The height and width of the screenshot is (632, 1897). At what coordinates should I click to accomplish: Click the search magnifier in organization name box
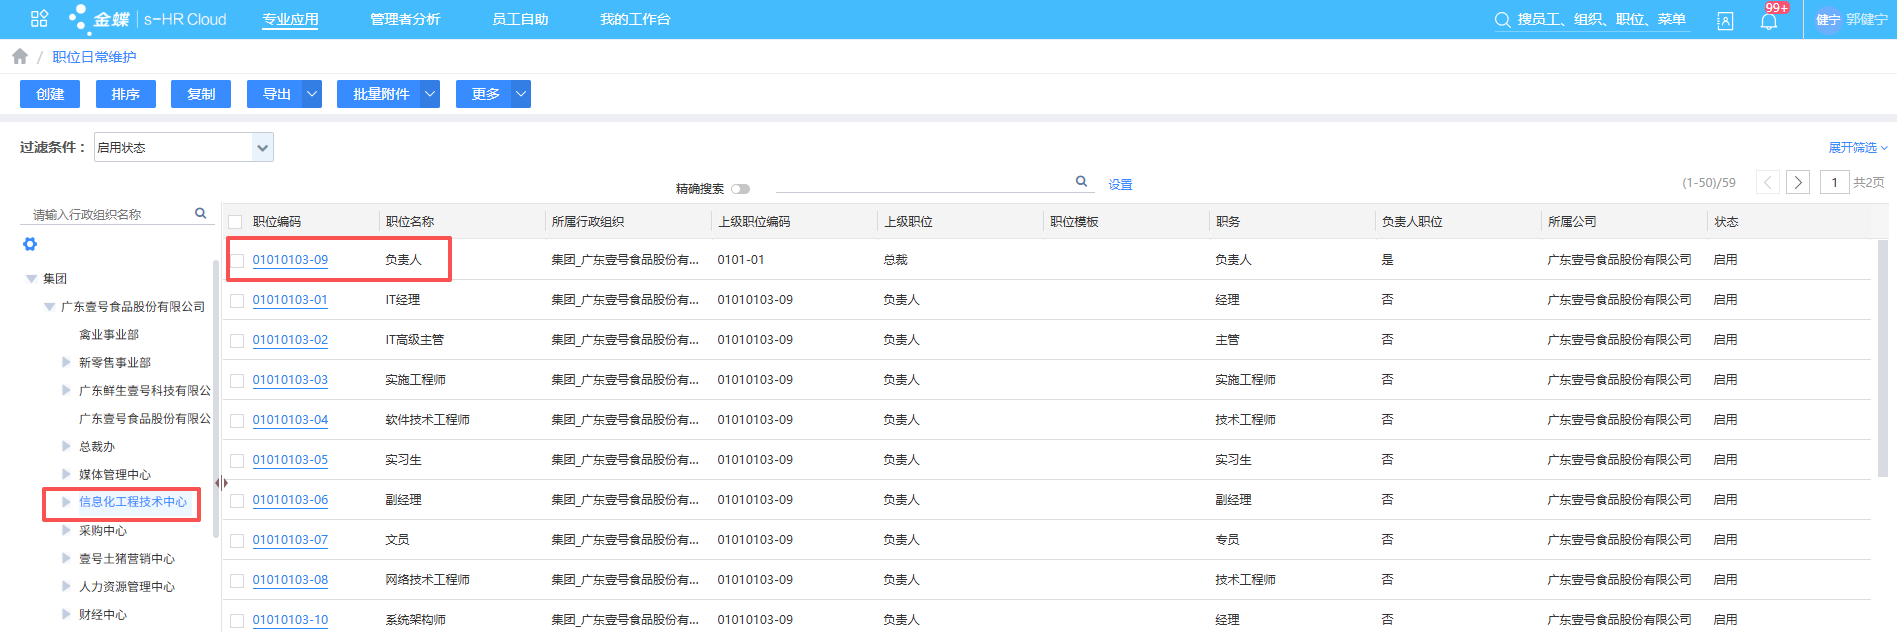[201, 214]
